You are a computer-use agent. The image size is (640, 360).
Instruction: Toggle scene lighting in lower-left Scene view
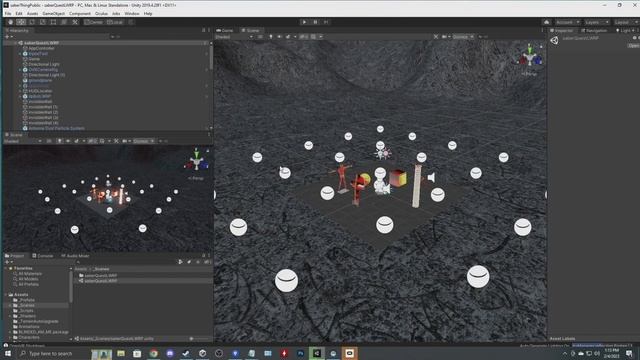(x=59, y=141)
